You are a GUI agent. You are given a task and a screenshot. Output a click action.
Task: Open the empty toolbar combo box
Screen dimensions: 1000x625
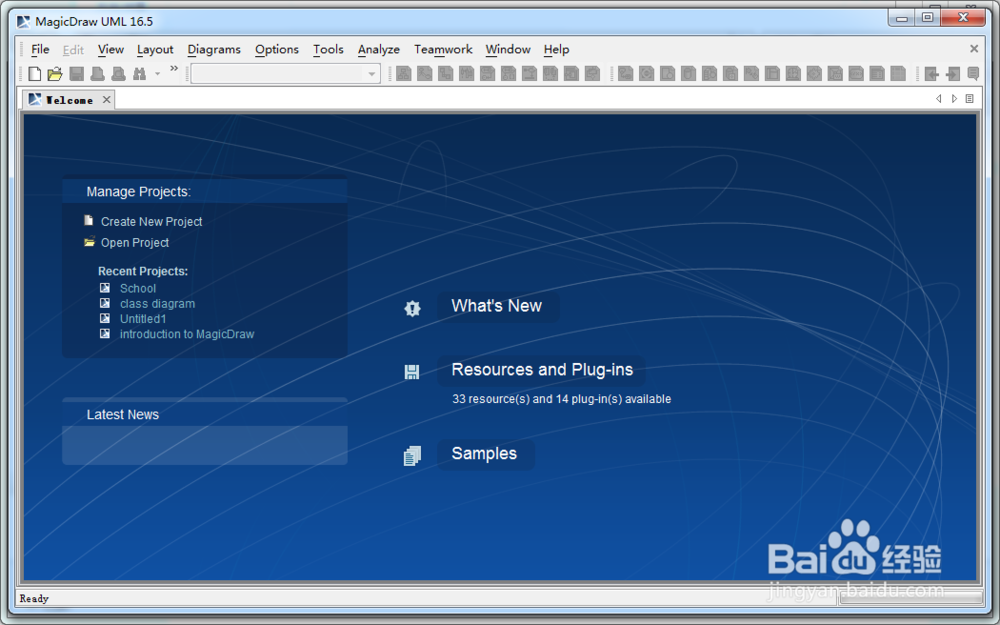[285, 74]
